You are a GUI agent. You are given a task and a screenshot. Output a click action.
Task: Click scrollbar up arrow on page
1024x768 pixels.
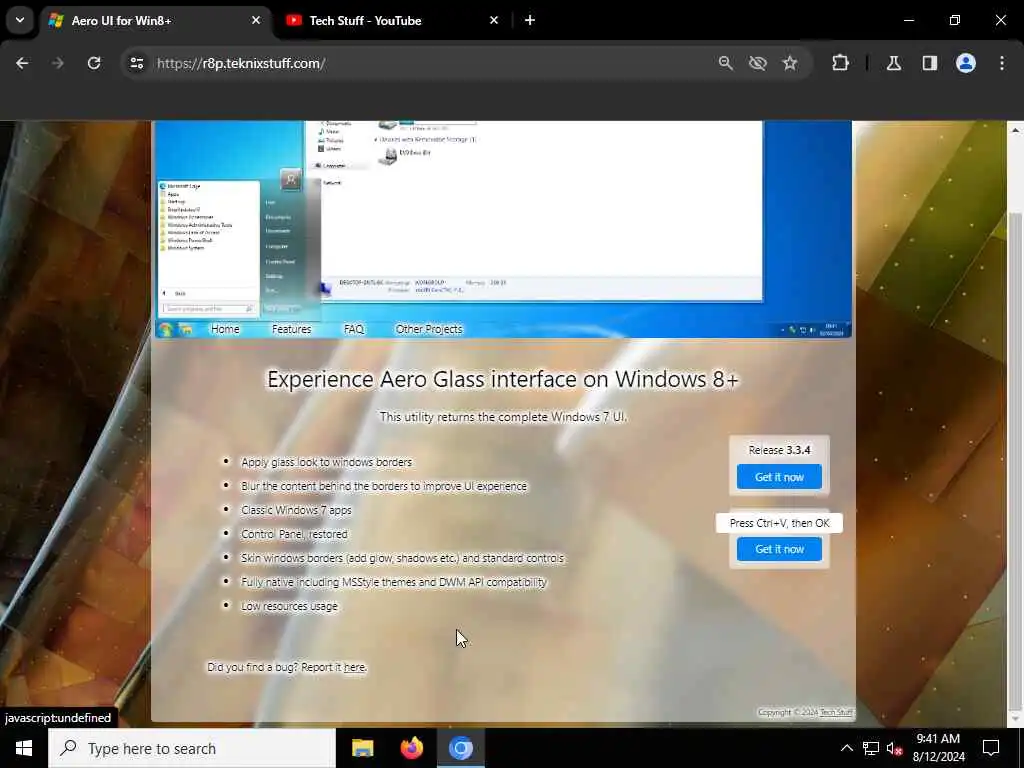tap(1015, 130)
